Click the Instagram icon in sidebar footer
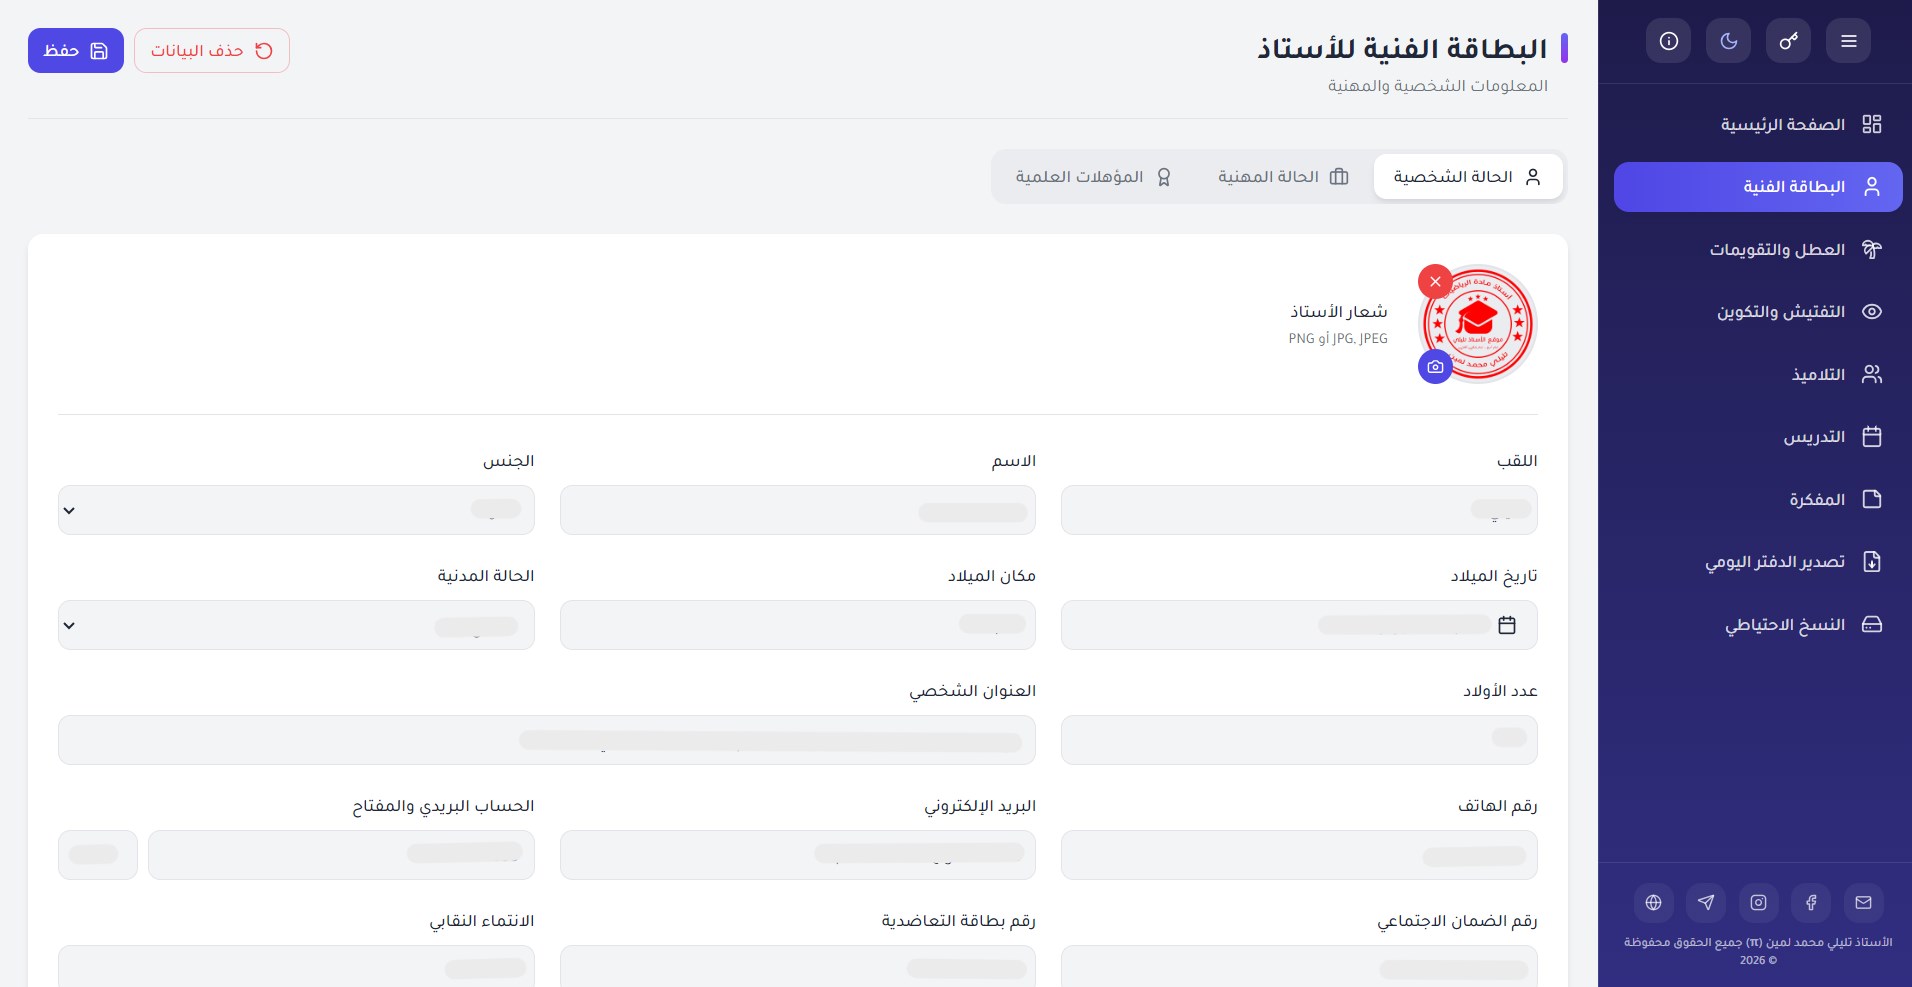The height and width of the screenshot is (987, 1912). coord(1758,903)
